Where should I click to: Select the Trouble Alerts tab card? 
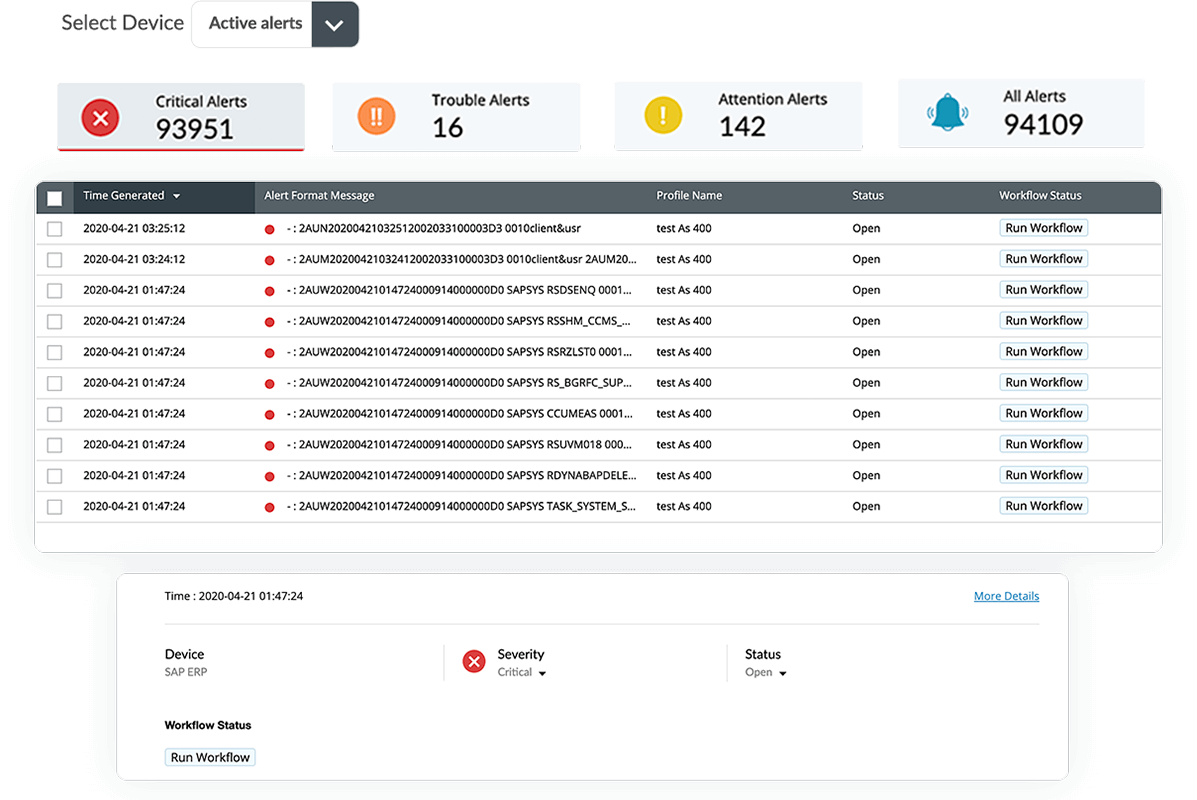pyautogui.click(x=456, y=117)
